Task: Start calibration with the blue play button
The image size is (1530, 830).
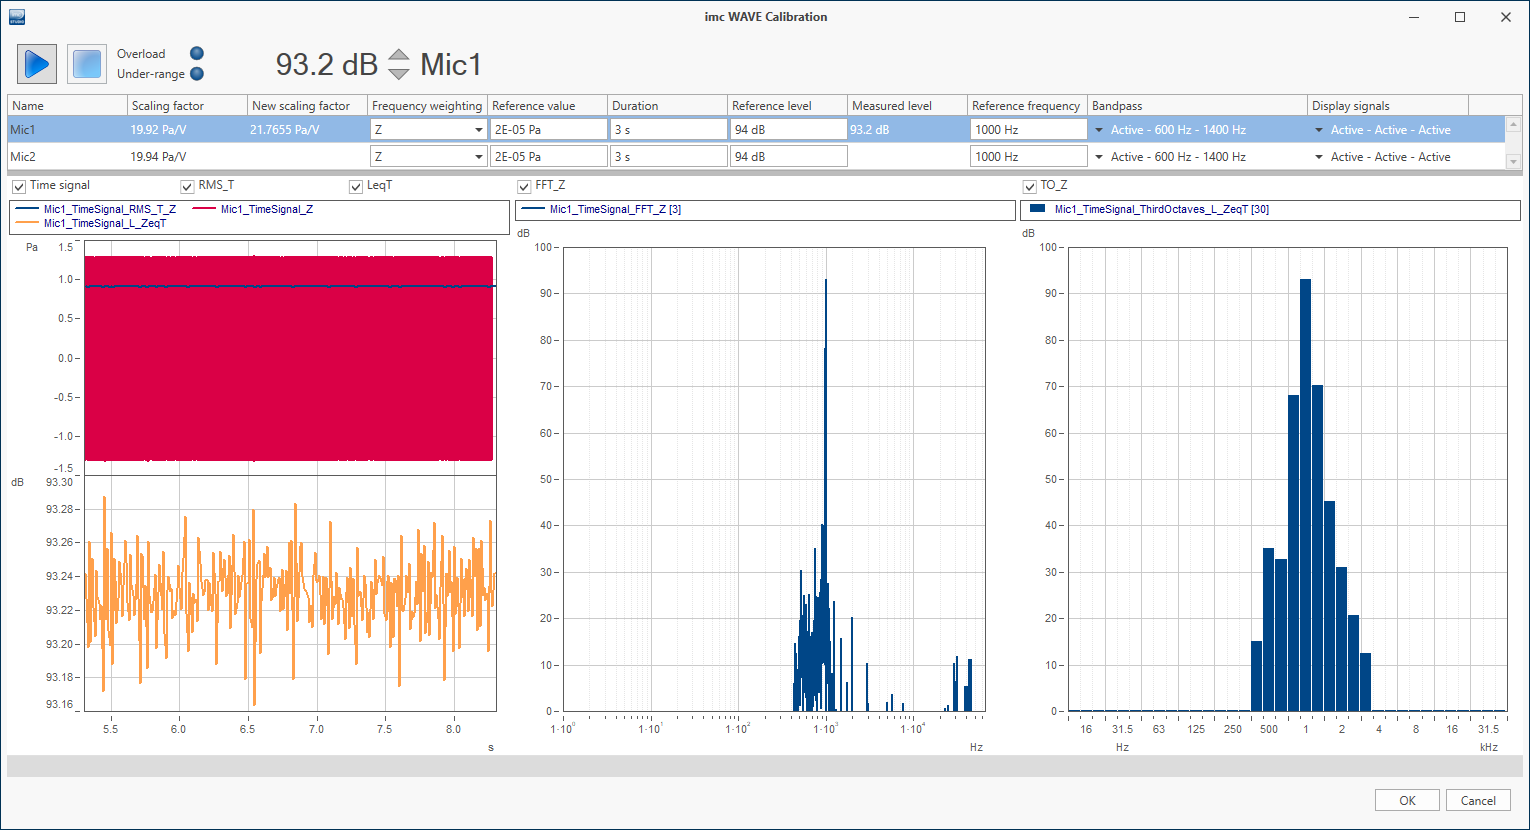Action: pyautogui.click(x=37, y=64)
